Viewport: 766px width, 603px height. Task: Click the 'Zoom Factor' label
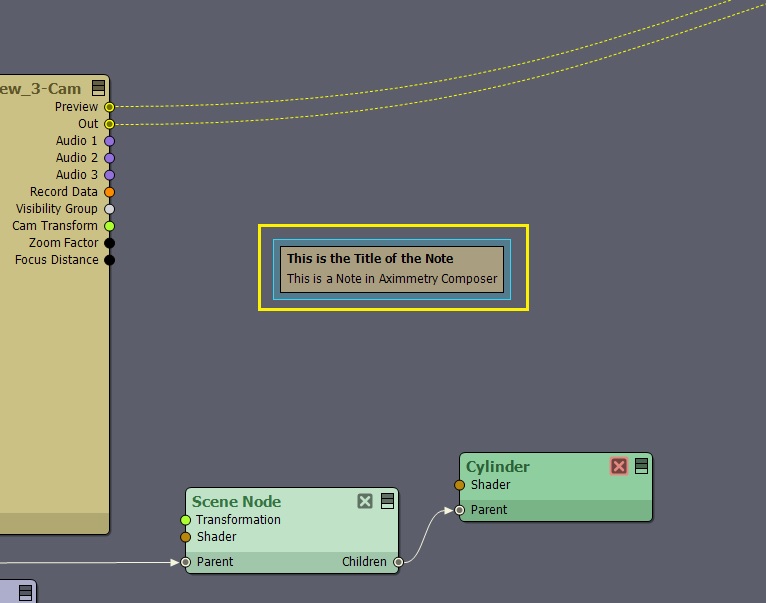point(64,242)
